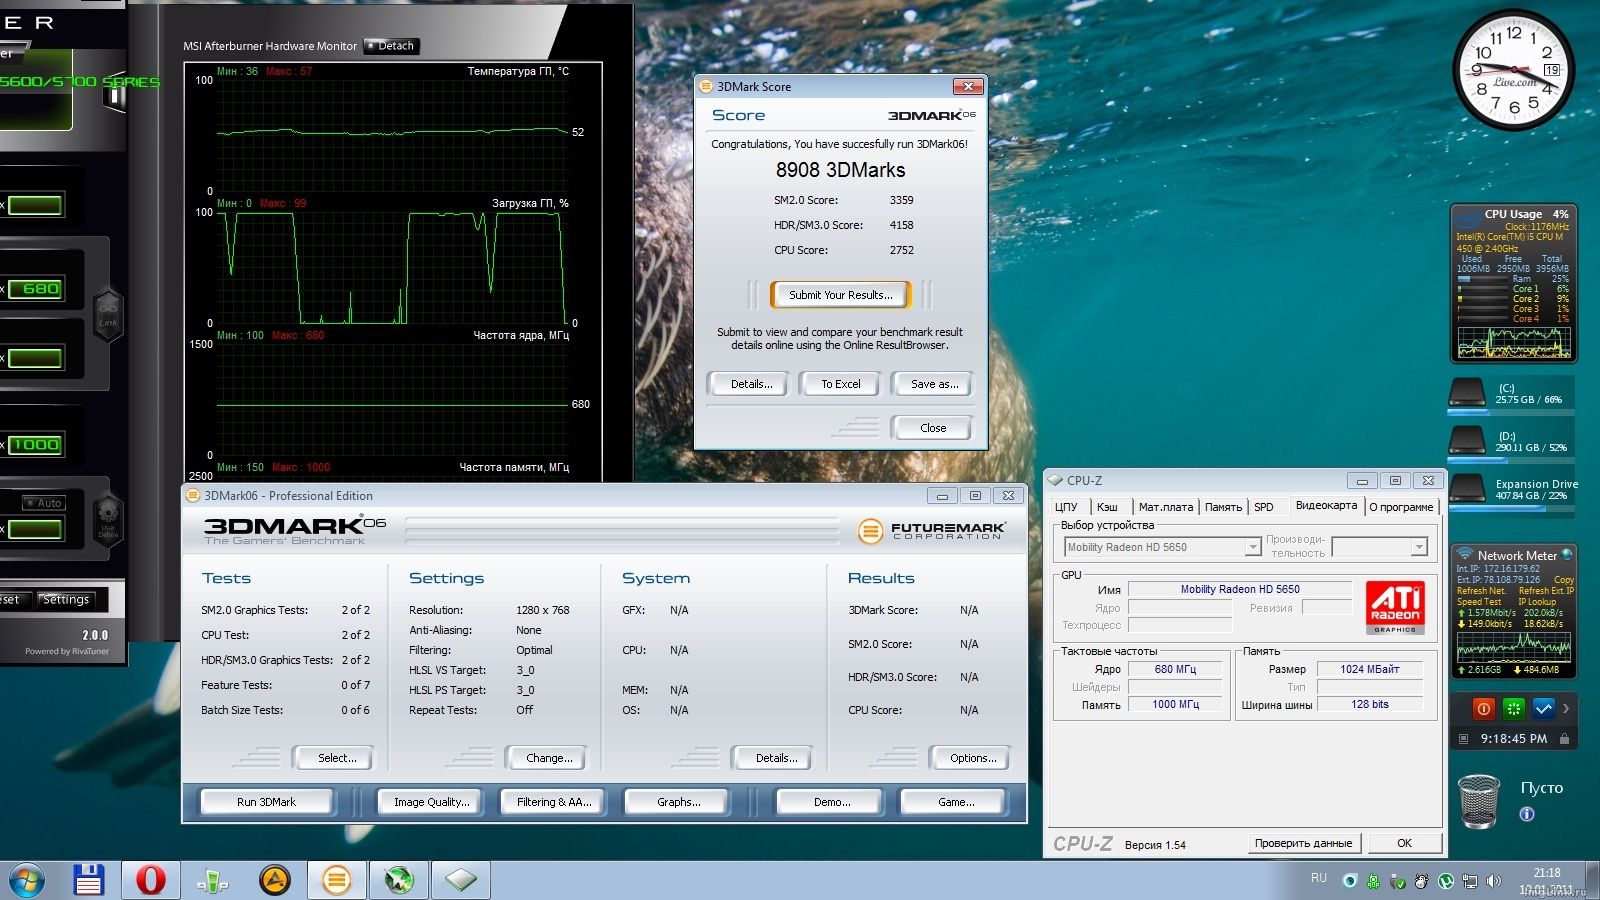The image size is (1600, 900).
Task: Open Afterburner Settings button
Action: (x=66, y=599)
